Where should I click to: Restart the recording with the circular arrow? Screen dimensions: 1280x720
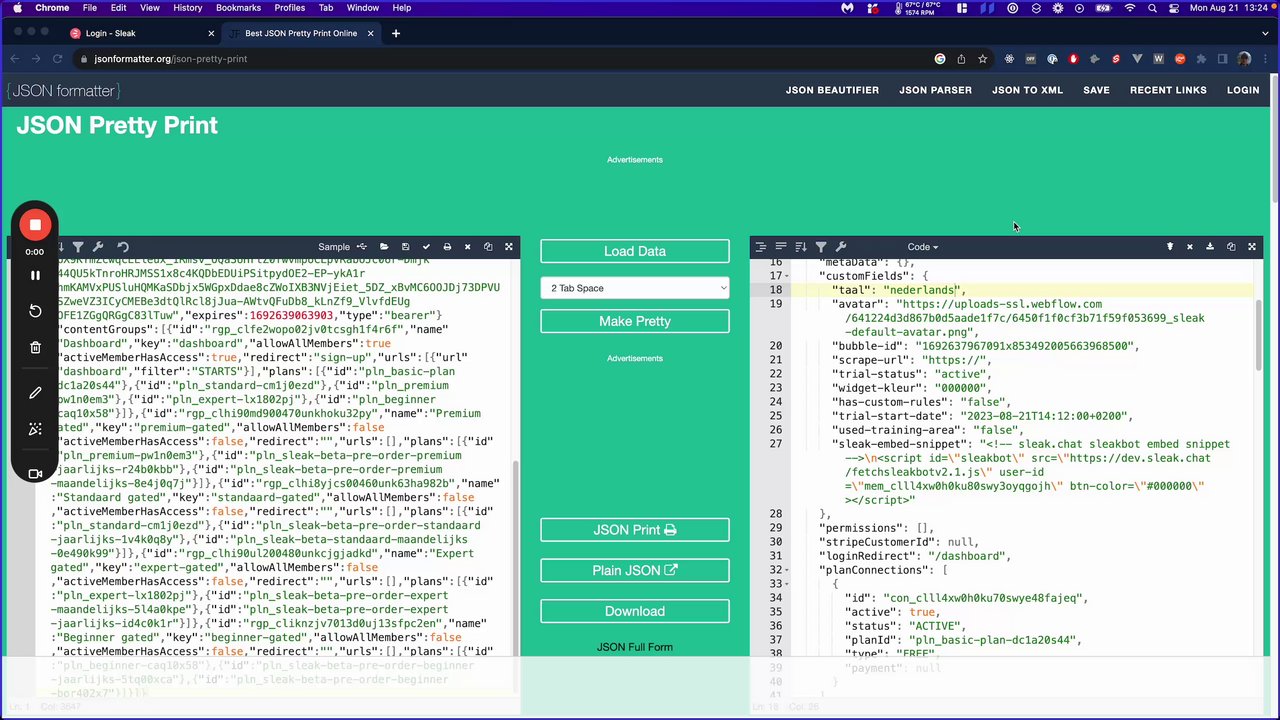(x=35, y=311)
